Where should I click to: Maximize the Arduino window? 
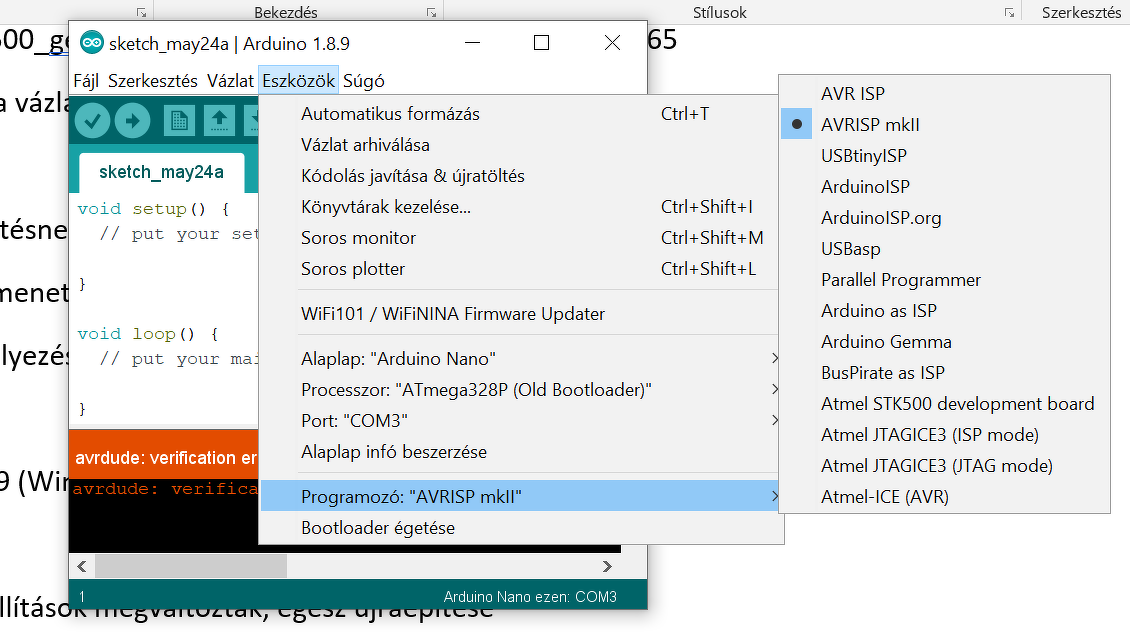pyautogui.click(x=541, y=43)
